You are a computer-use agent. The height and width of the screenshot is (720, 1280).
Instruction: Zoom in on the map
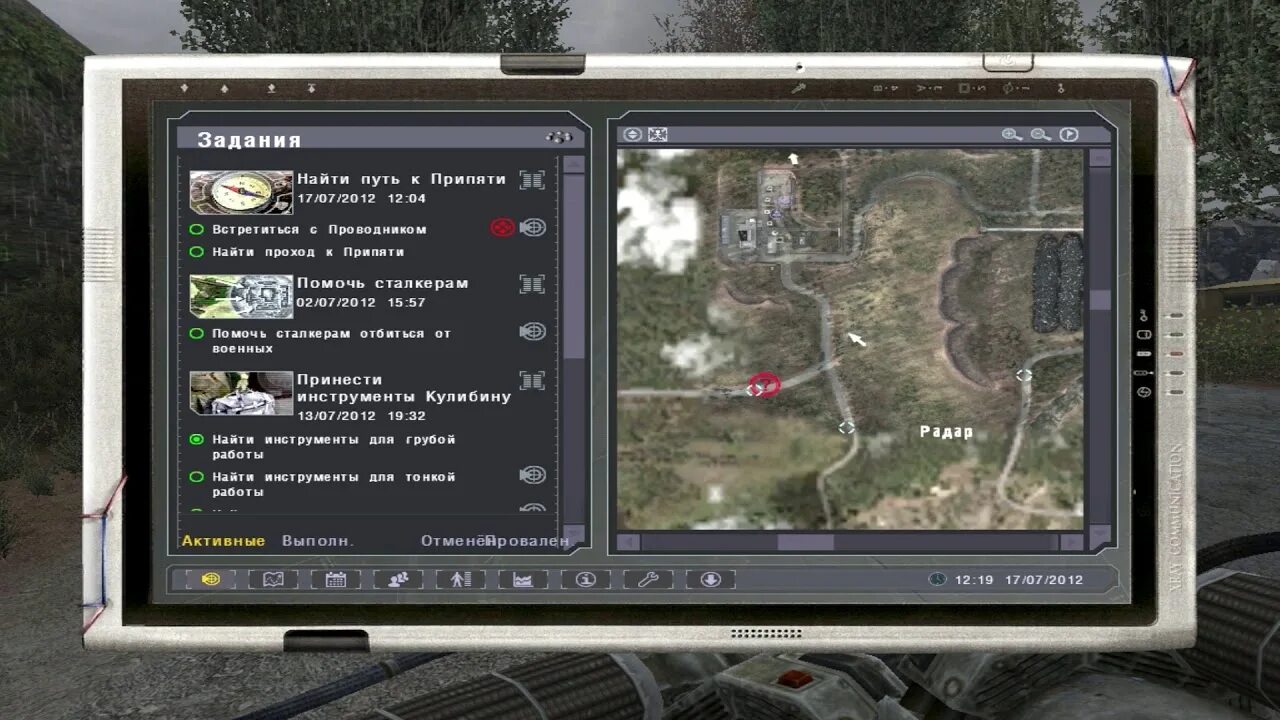[x=1012, y=134]
